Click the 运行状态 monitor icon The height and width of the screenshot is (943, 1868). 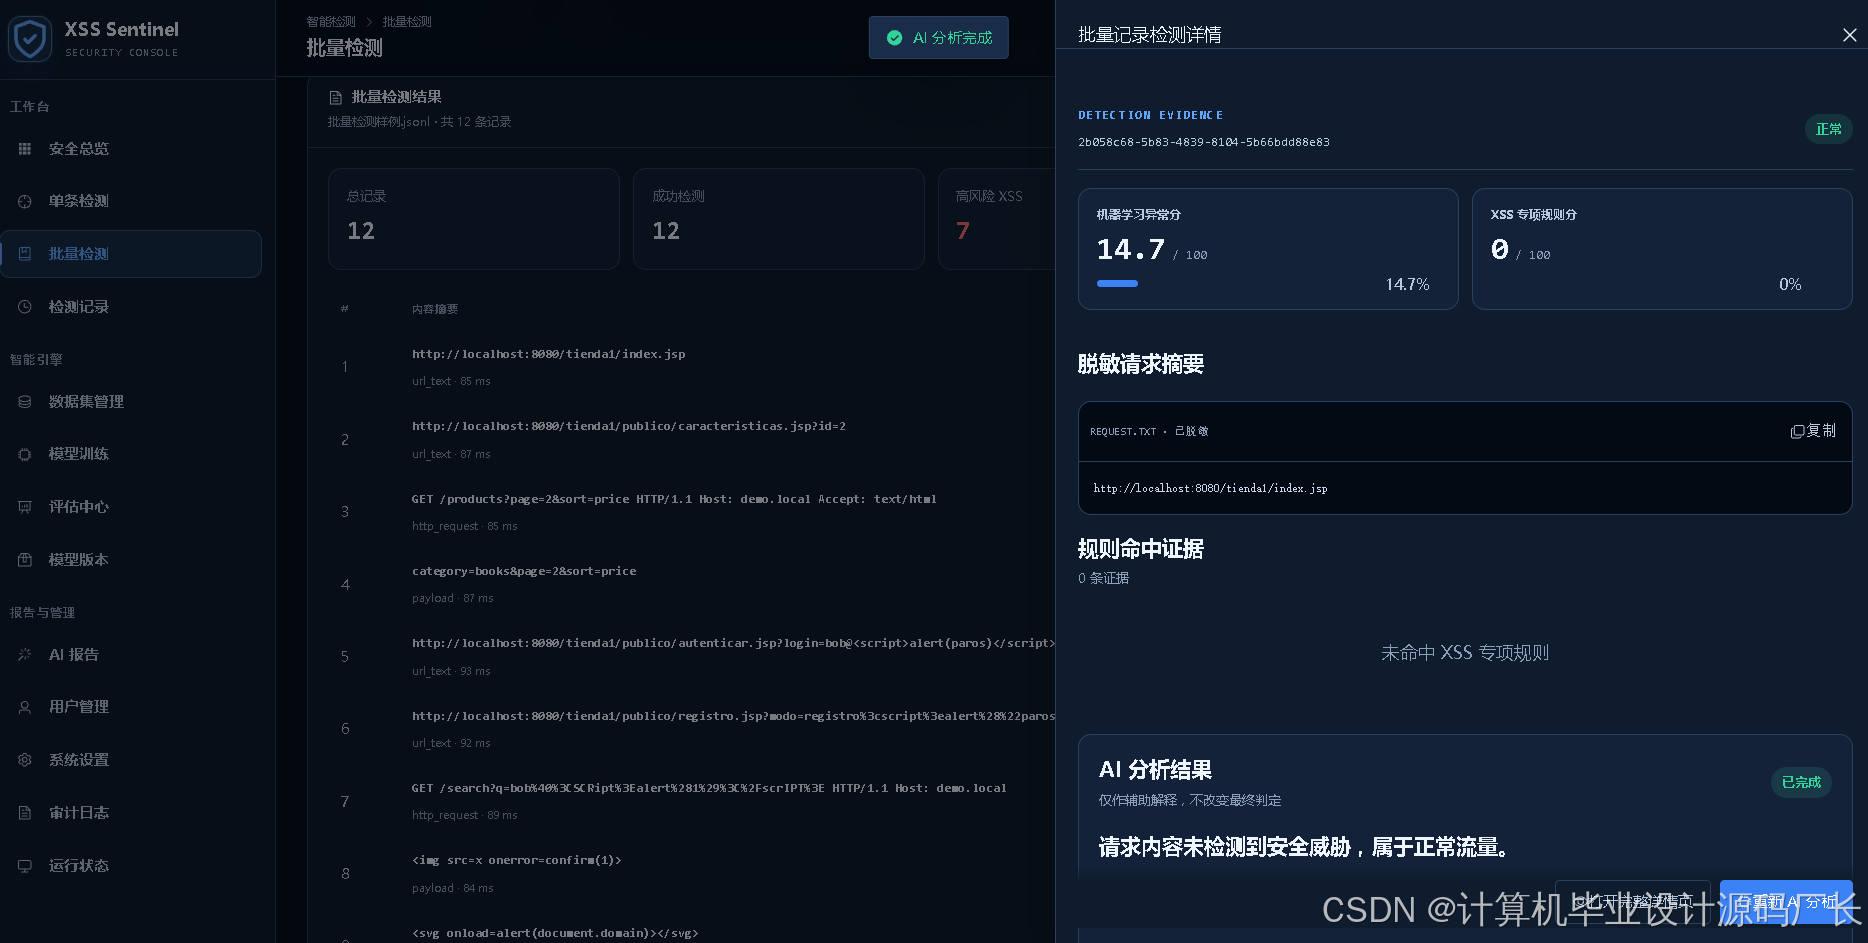click(x=25, y=866)
